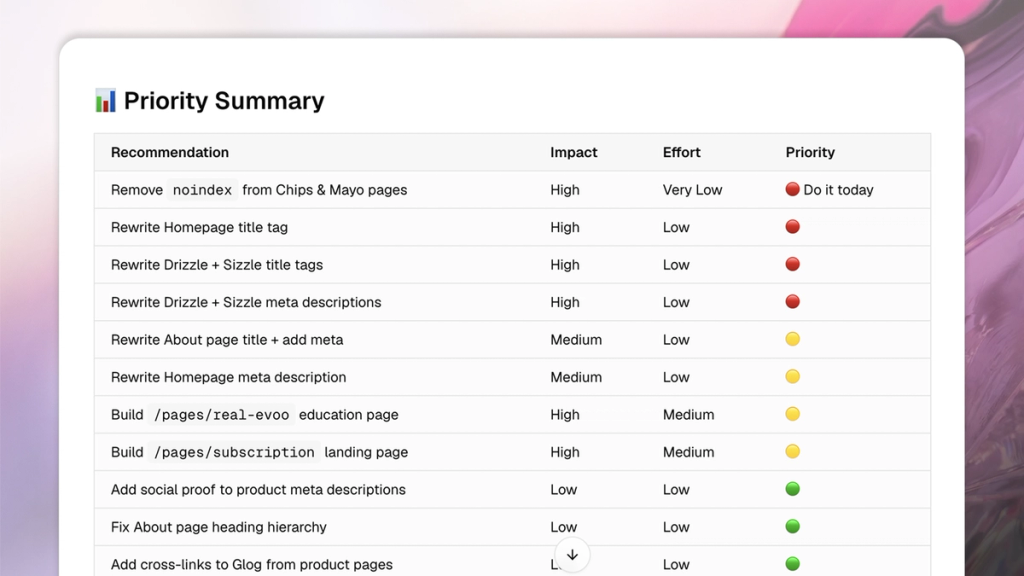Click 'Rewrite About page title + add meta'

click(x=227, y=340)
